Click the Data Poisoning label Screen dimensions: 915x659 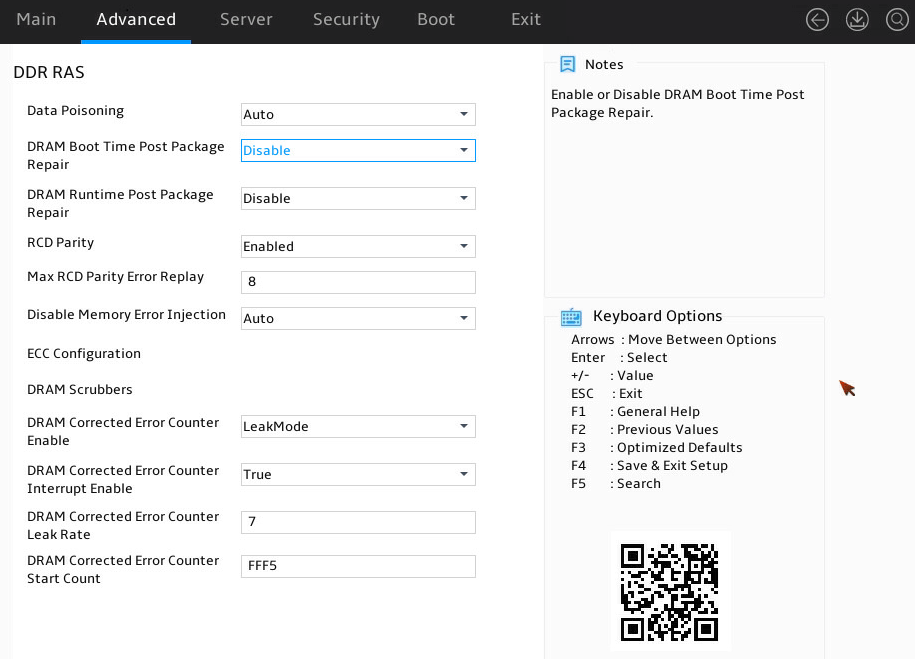point(76,111)
